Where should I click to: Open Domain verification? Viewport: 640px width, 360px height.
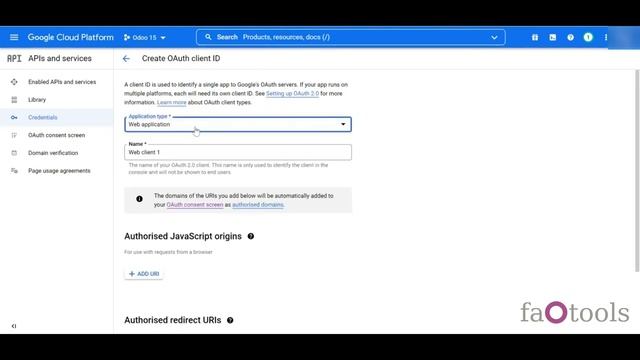tap(53, 153)
